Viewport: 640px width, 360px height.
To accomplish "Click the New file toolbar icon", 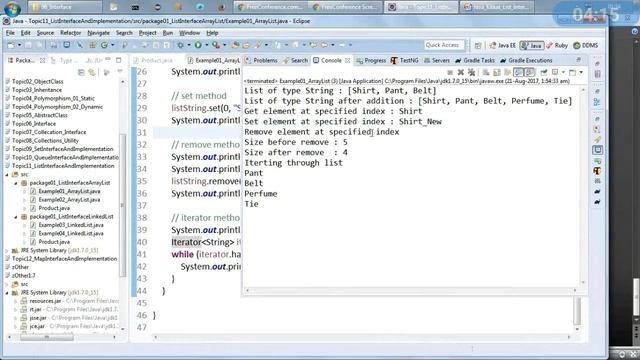I will [11, 45].
